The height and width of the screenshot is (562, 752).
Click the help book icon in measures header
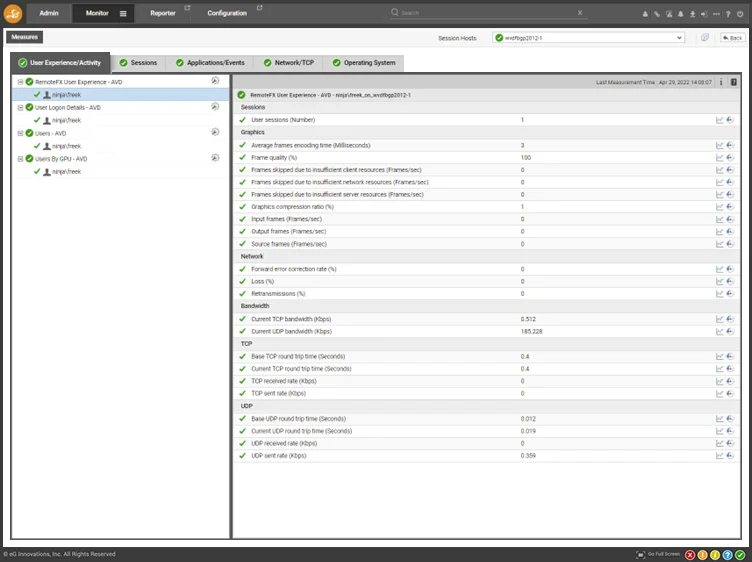pyautogui.click(x=733, y=82)
